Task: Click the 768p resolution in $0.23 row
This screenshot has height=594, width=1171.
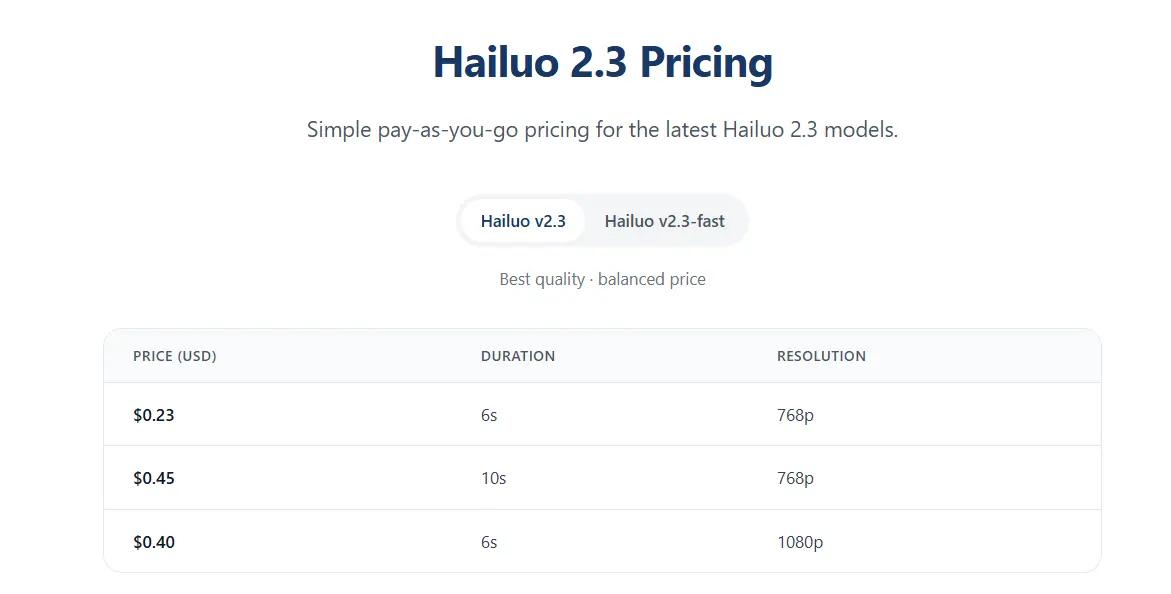Action: point(795,415)
